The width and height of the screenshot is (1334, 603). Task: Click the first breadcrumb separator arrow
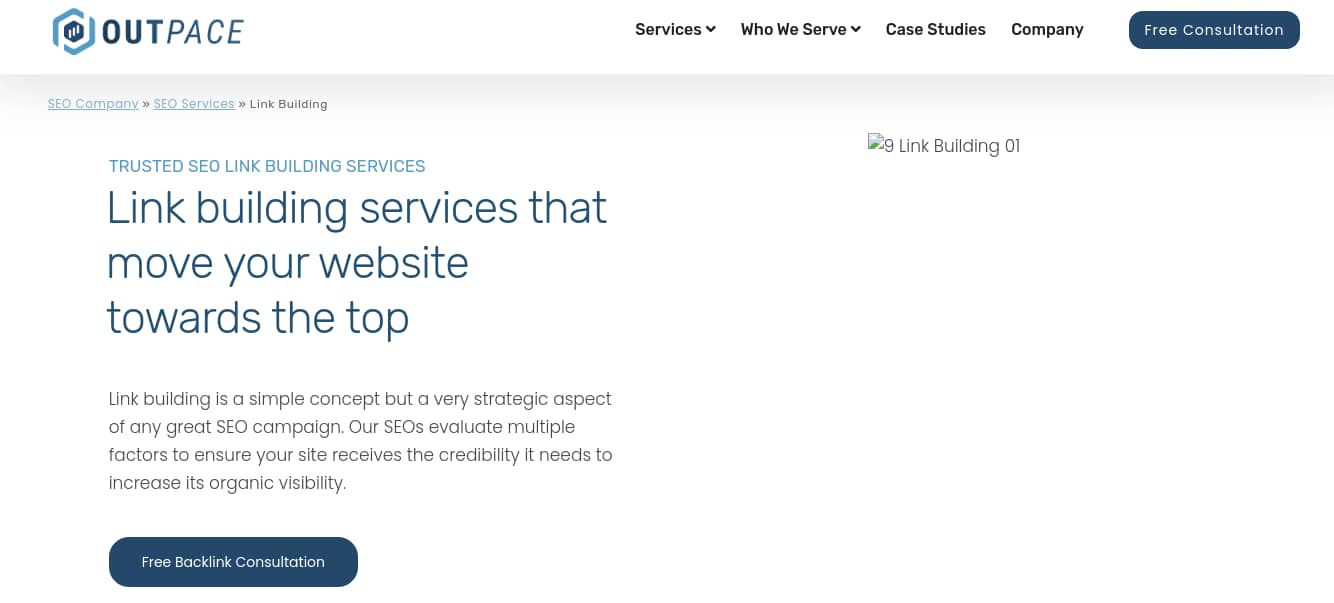coord(146,103)
